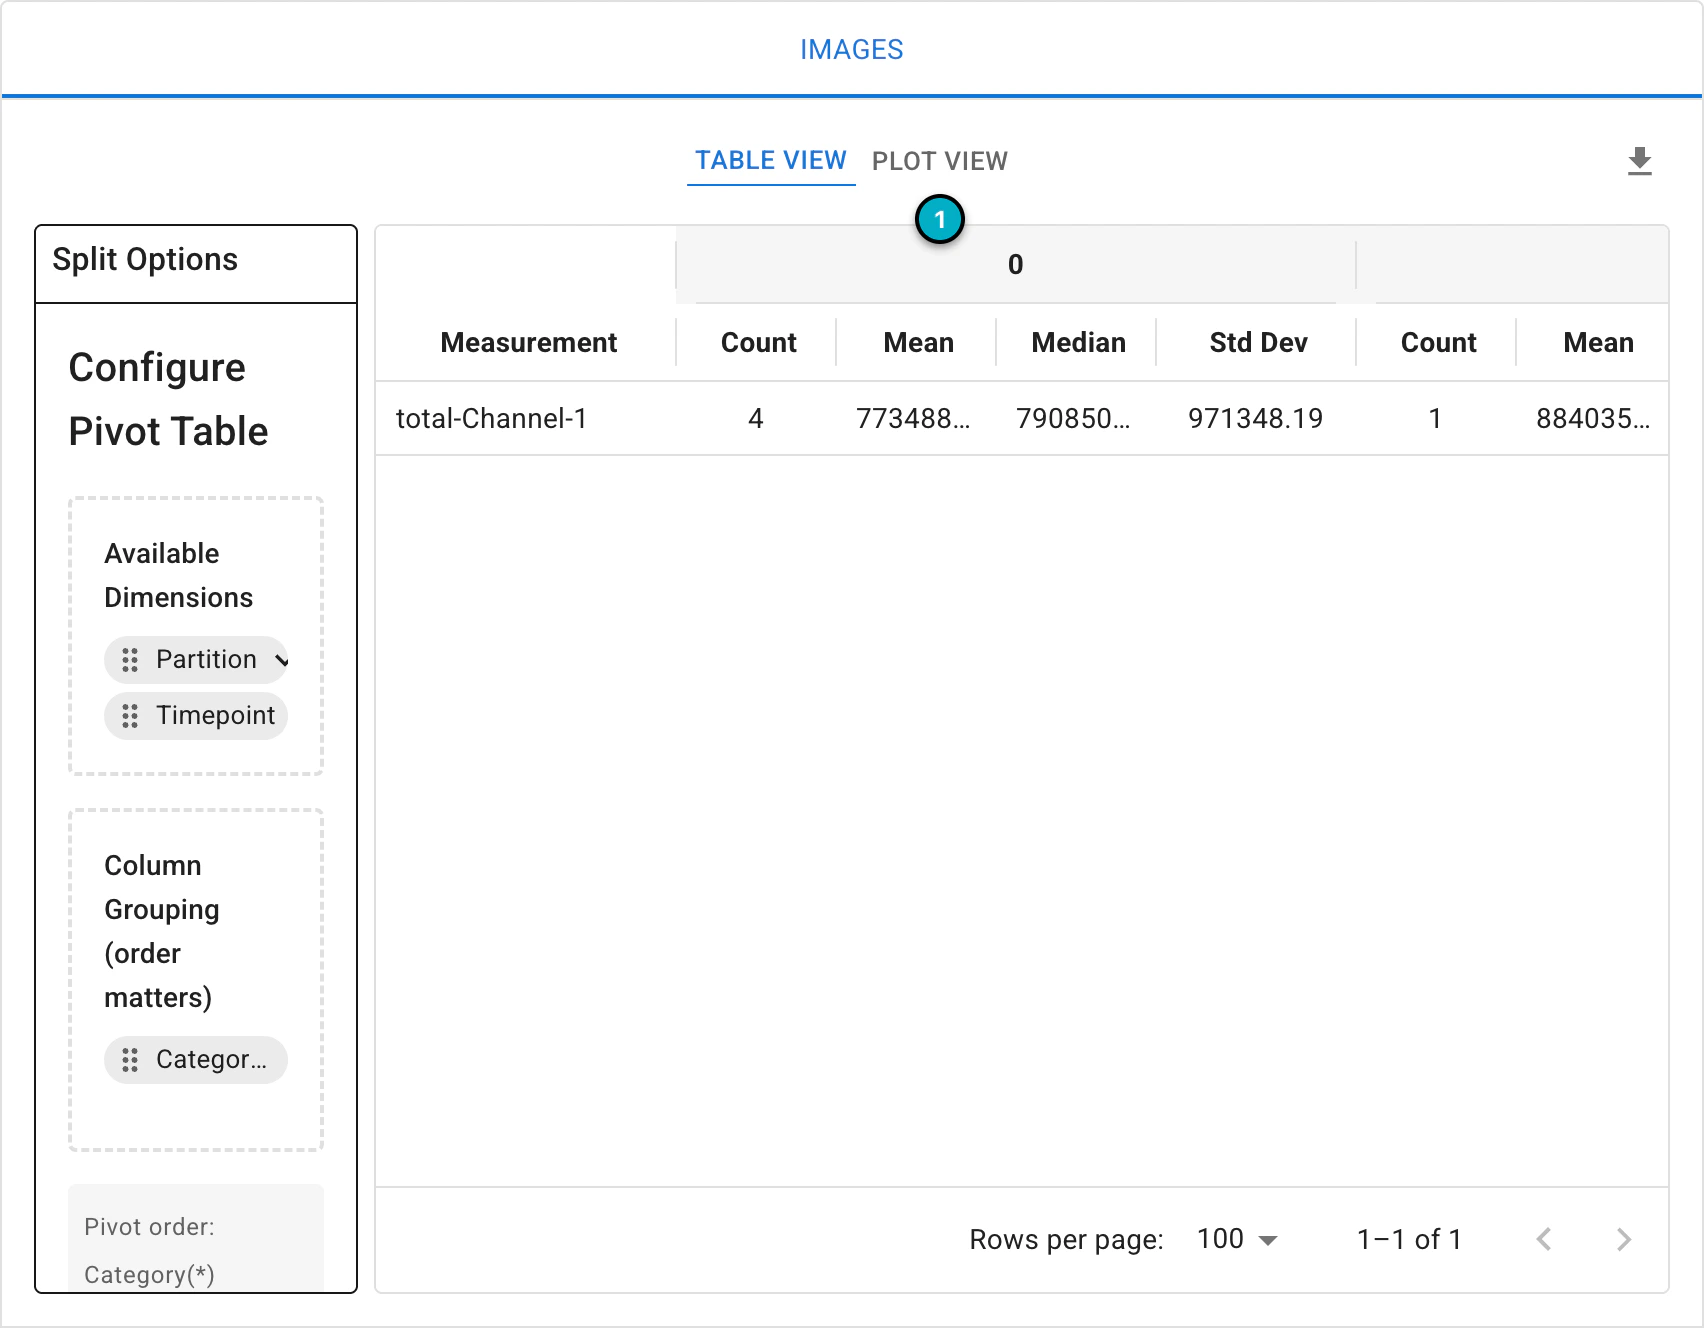Click the Configure Pivot Table heading
The image size is (1704, 1328).
tap(169, 400)
